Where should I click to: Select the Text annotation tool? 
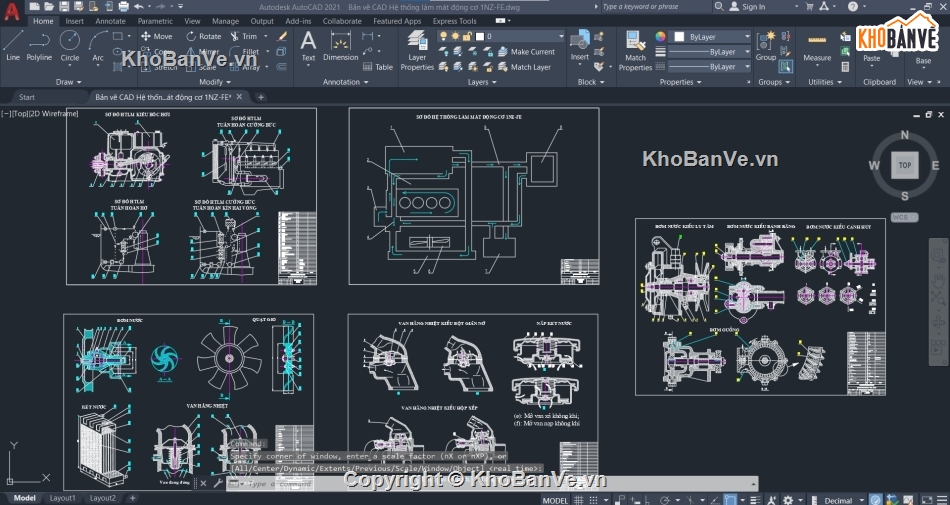[308, 46]
